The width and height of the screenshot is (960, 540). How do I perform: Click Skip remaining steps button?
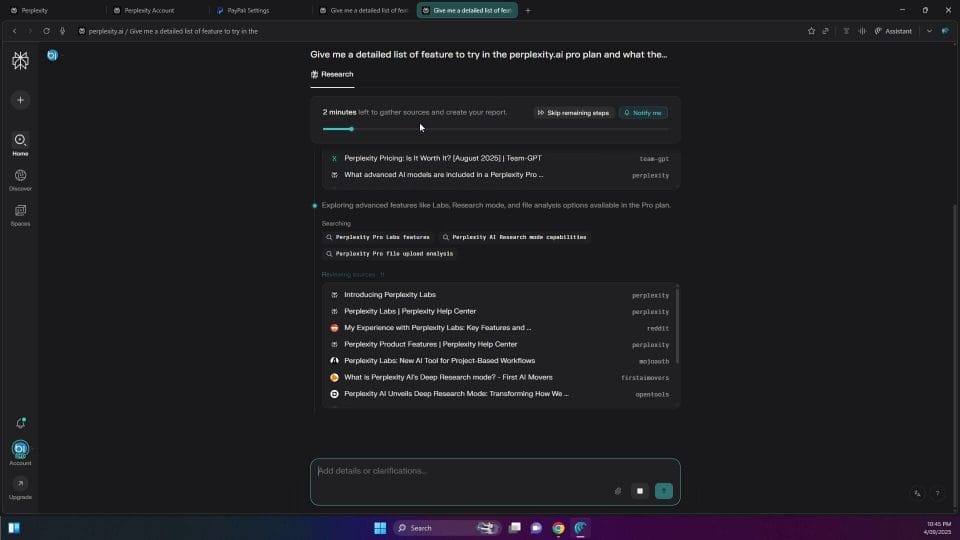point(573,113)
